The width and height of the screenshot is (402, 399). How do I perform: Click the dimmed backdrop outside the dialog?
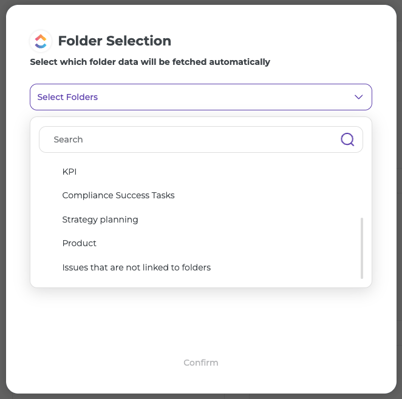(3, 200)
